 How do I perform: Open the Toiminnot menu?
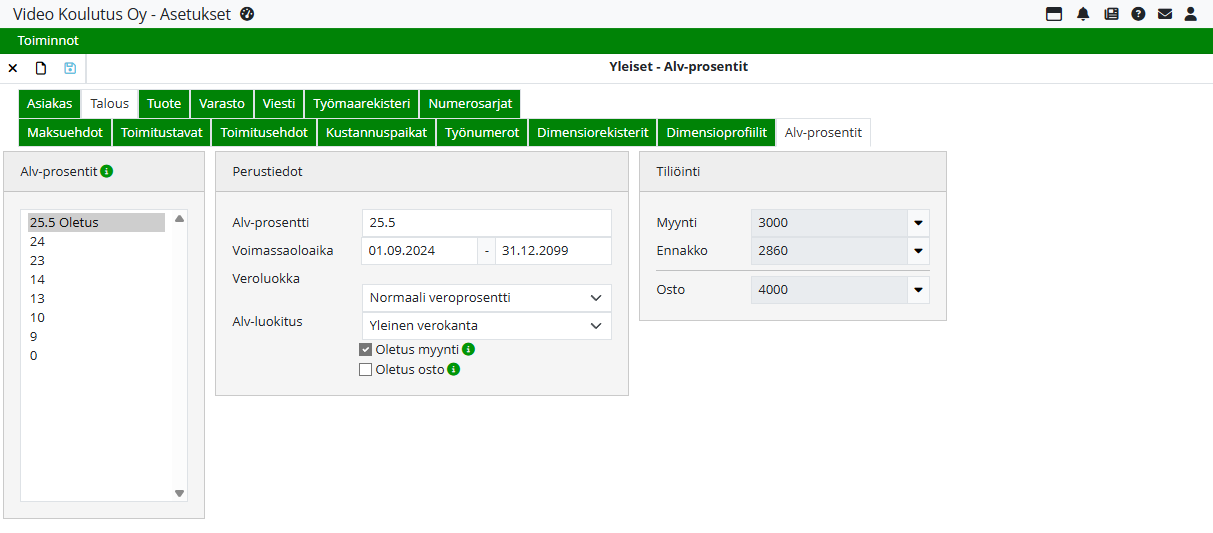click(x=48, y=41)
